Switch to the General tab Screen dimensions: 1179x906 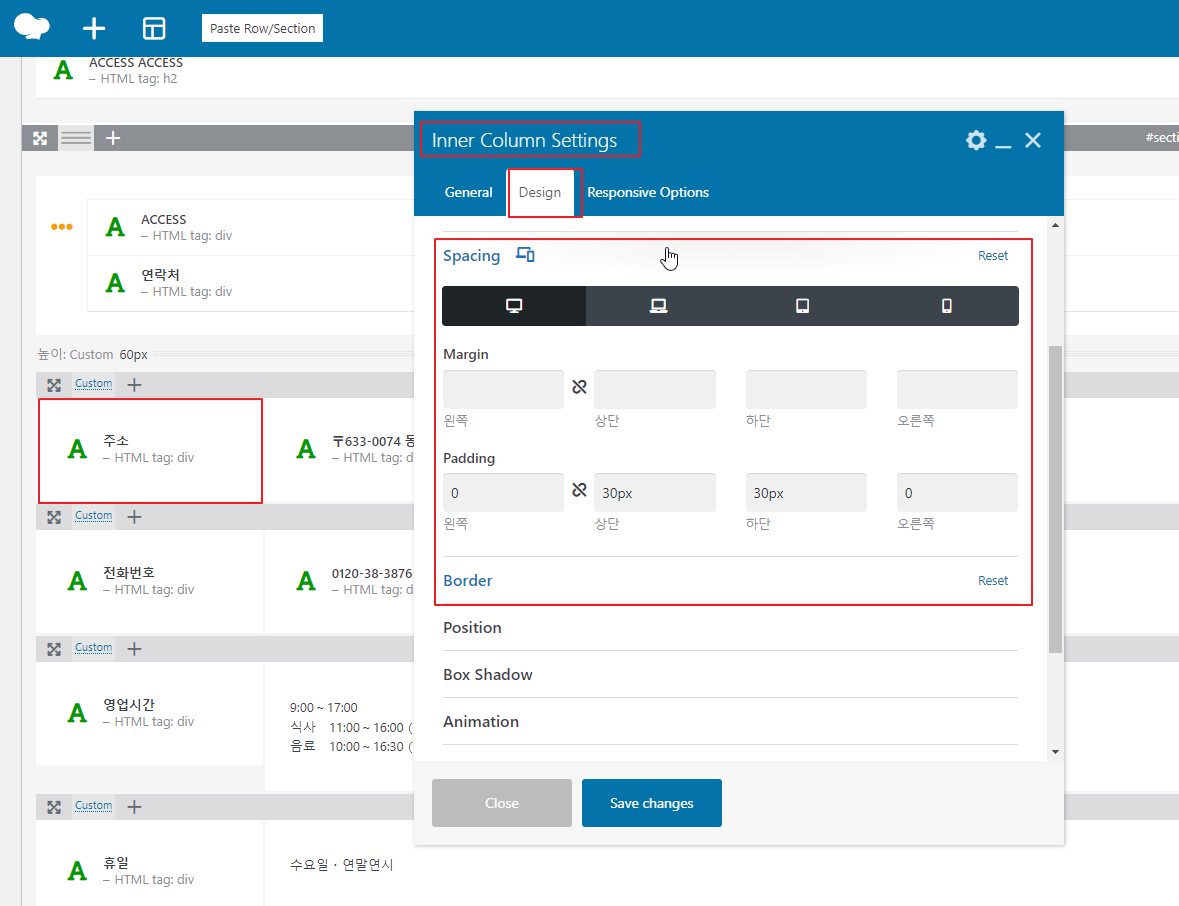tap(468, 192)
